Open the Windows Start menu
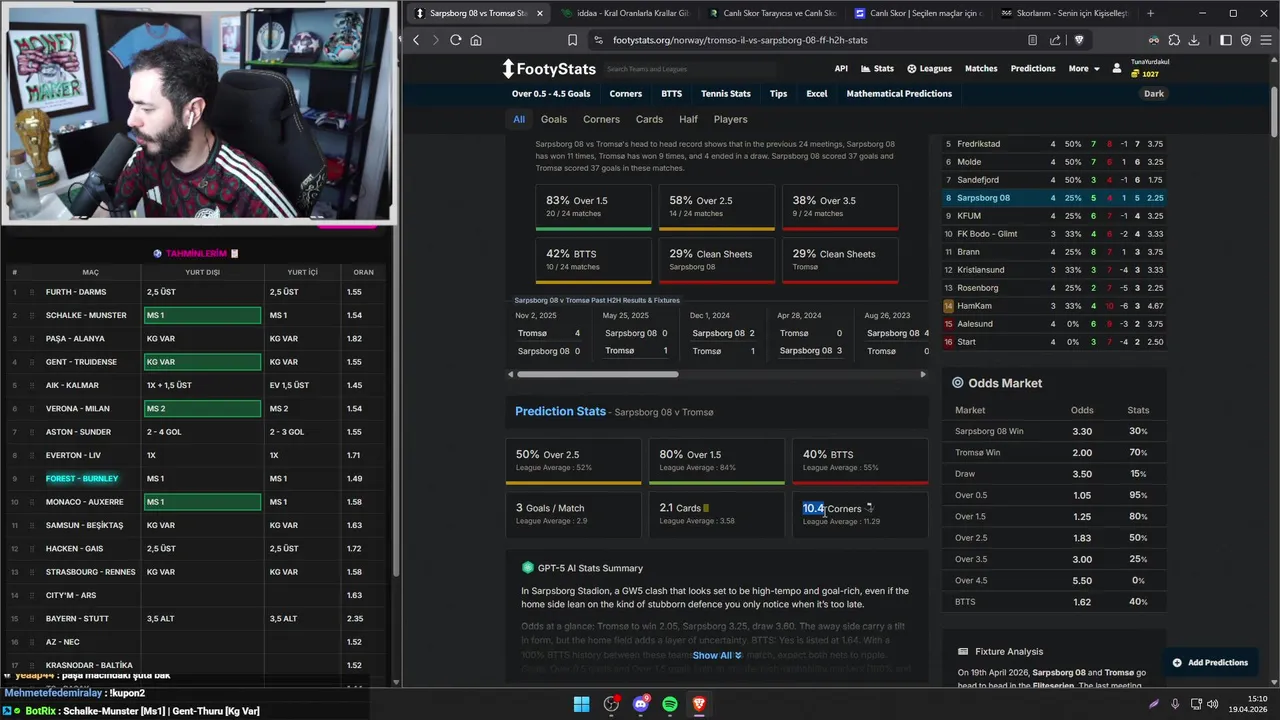 (581, 704)
